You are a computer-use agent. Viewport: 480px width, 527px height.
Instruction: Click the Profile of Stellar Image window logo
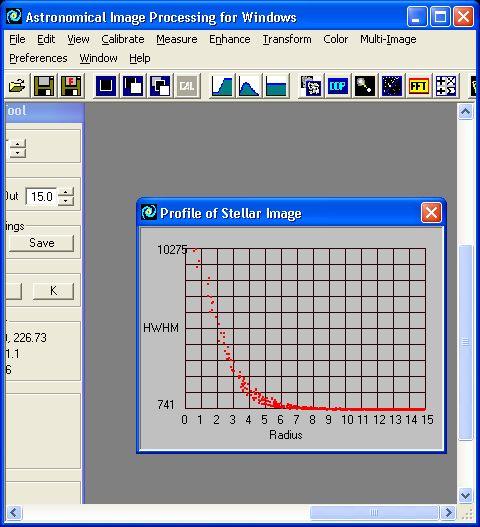click(x=149, y=212)
